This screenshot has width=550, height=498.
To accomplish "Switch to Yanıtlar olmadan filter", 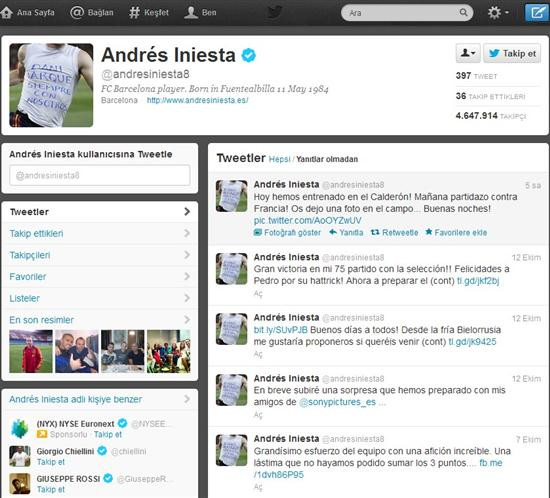I will 327,159.
